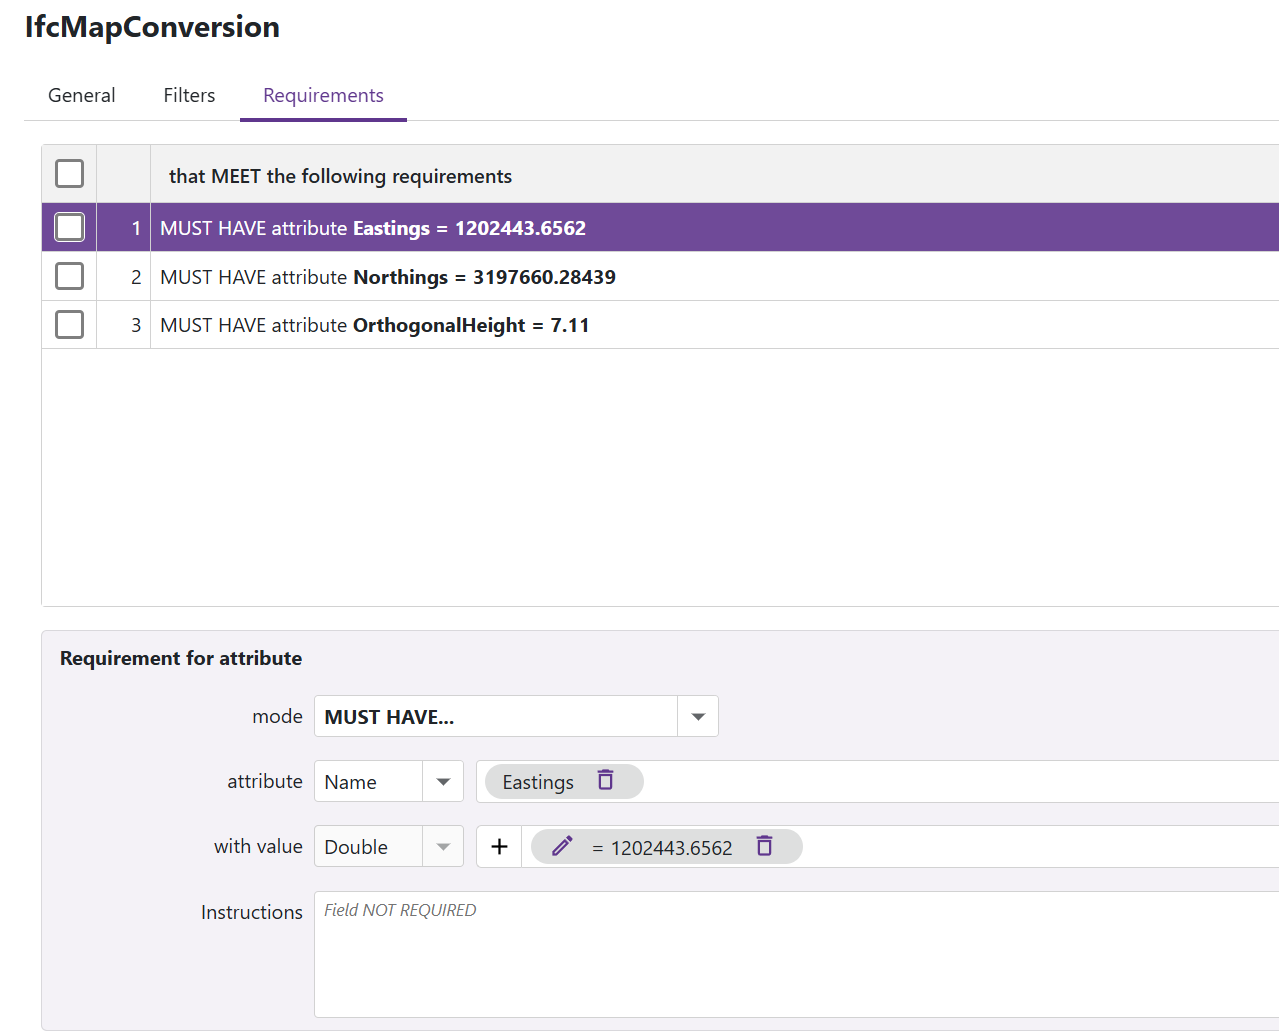Add a new value with the plus icon
This screenshot has height=1033, width=1279.
498,846
